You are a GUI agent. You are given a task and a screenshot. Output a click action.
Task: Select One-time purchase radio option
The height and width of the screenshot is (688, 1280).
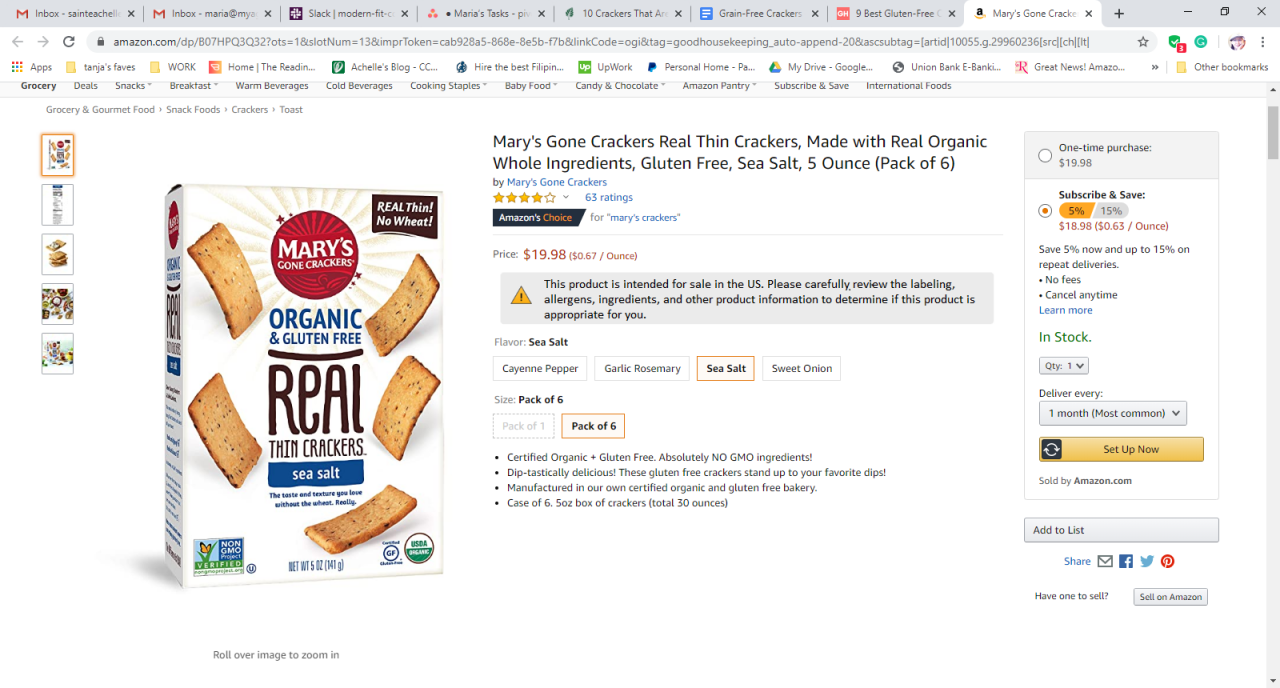(x=1045, y=155)
